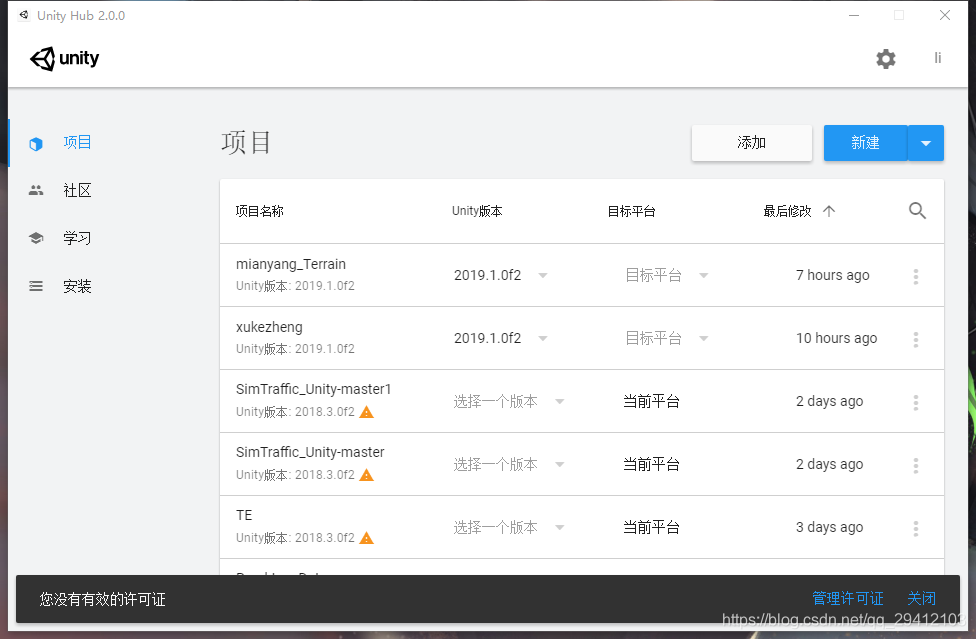Sort by the 最后修改 column header
The height and width of the screenshot is (639, 976).
(787, 211)
